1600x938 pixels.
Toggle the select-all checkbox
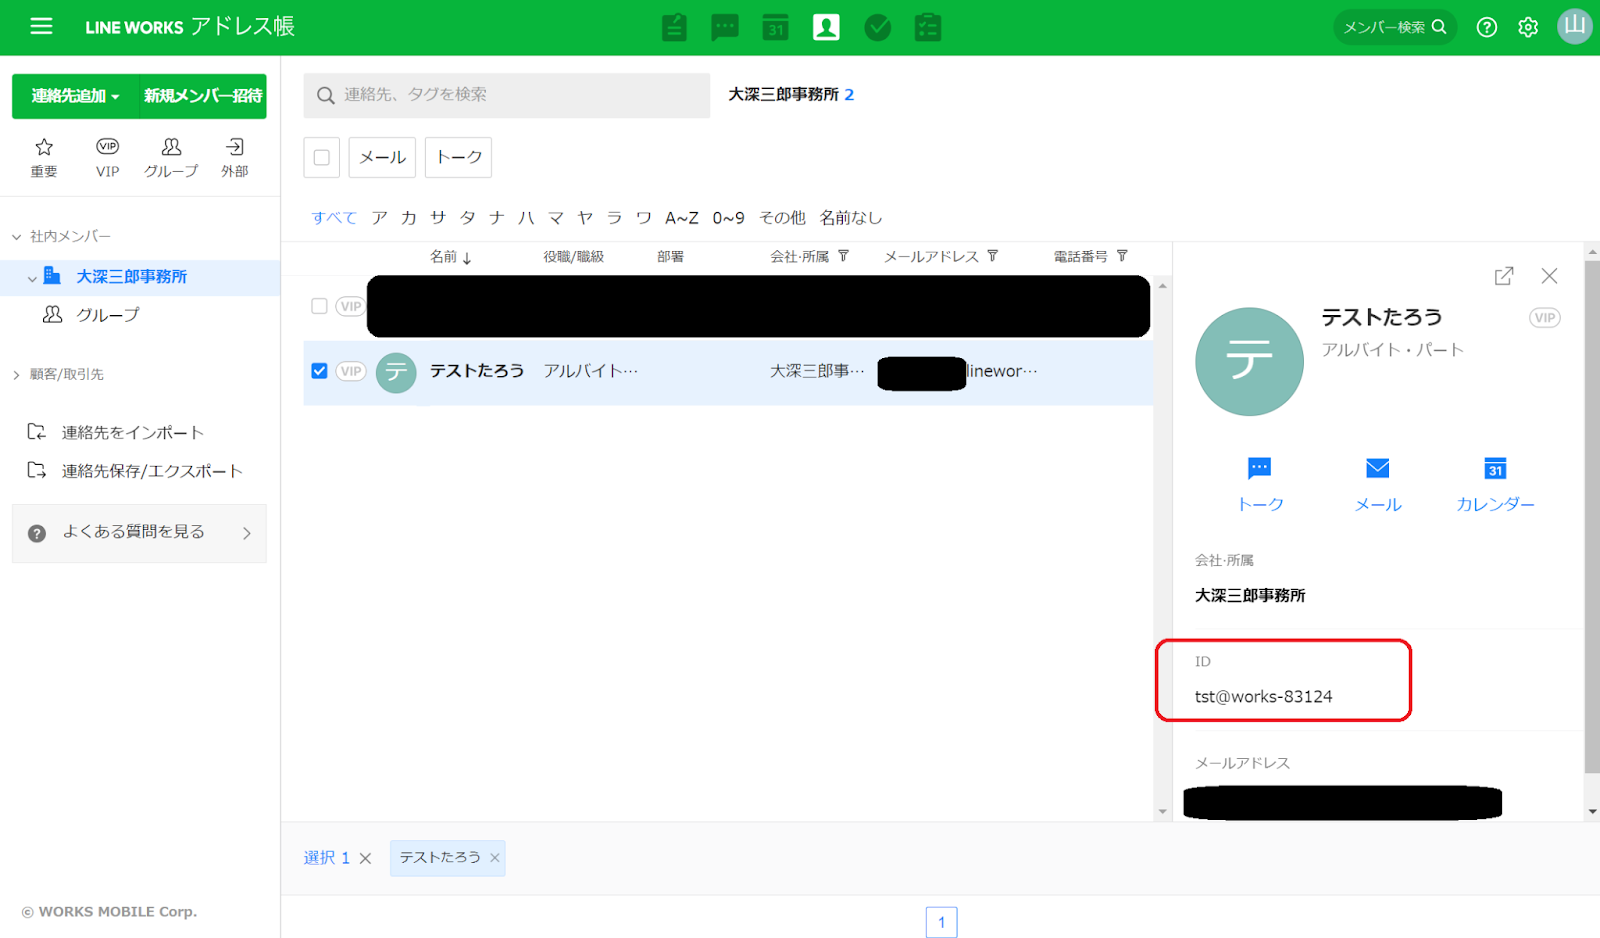(x=321, y=157)
